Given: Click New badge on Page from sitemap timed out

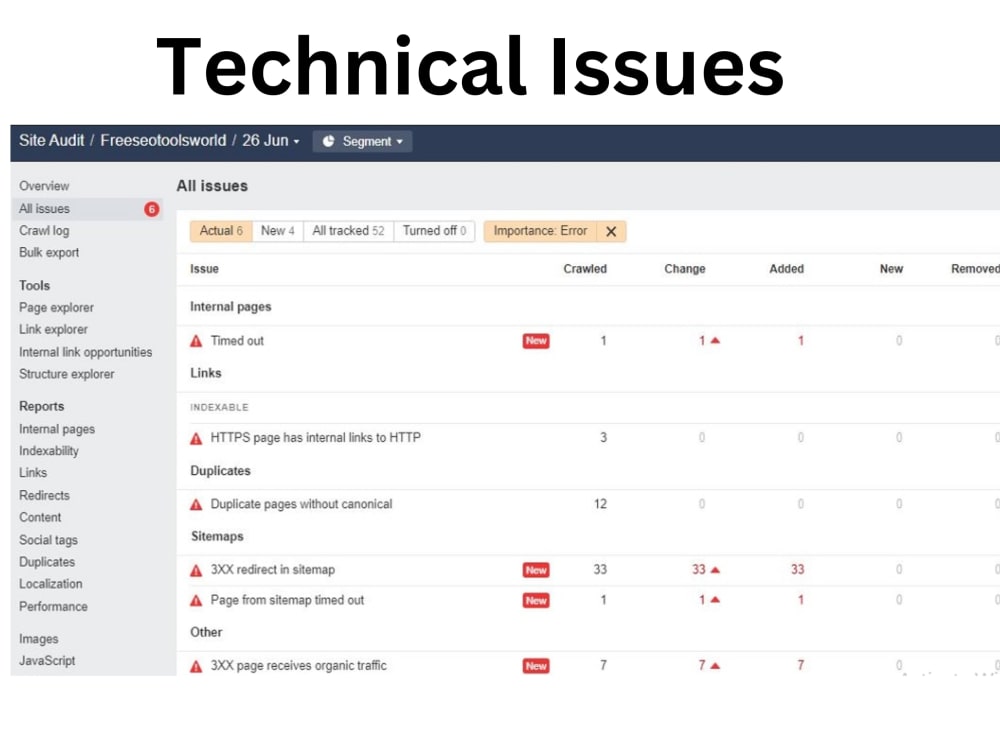Looking at the screenshot, I should [536, 601].
